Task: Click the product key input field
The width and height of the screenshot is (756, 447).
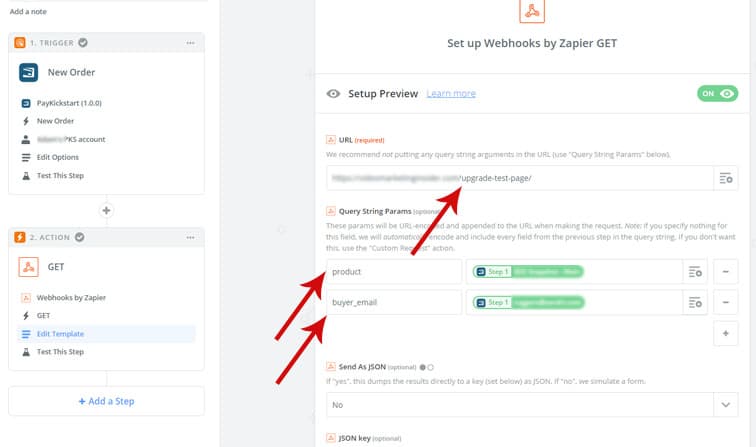Action: coord(393,272)
